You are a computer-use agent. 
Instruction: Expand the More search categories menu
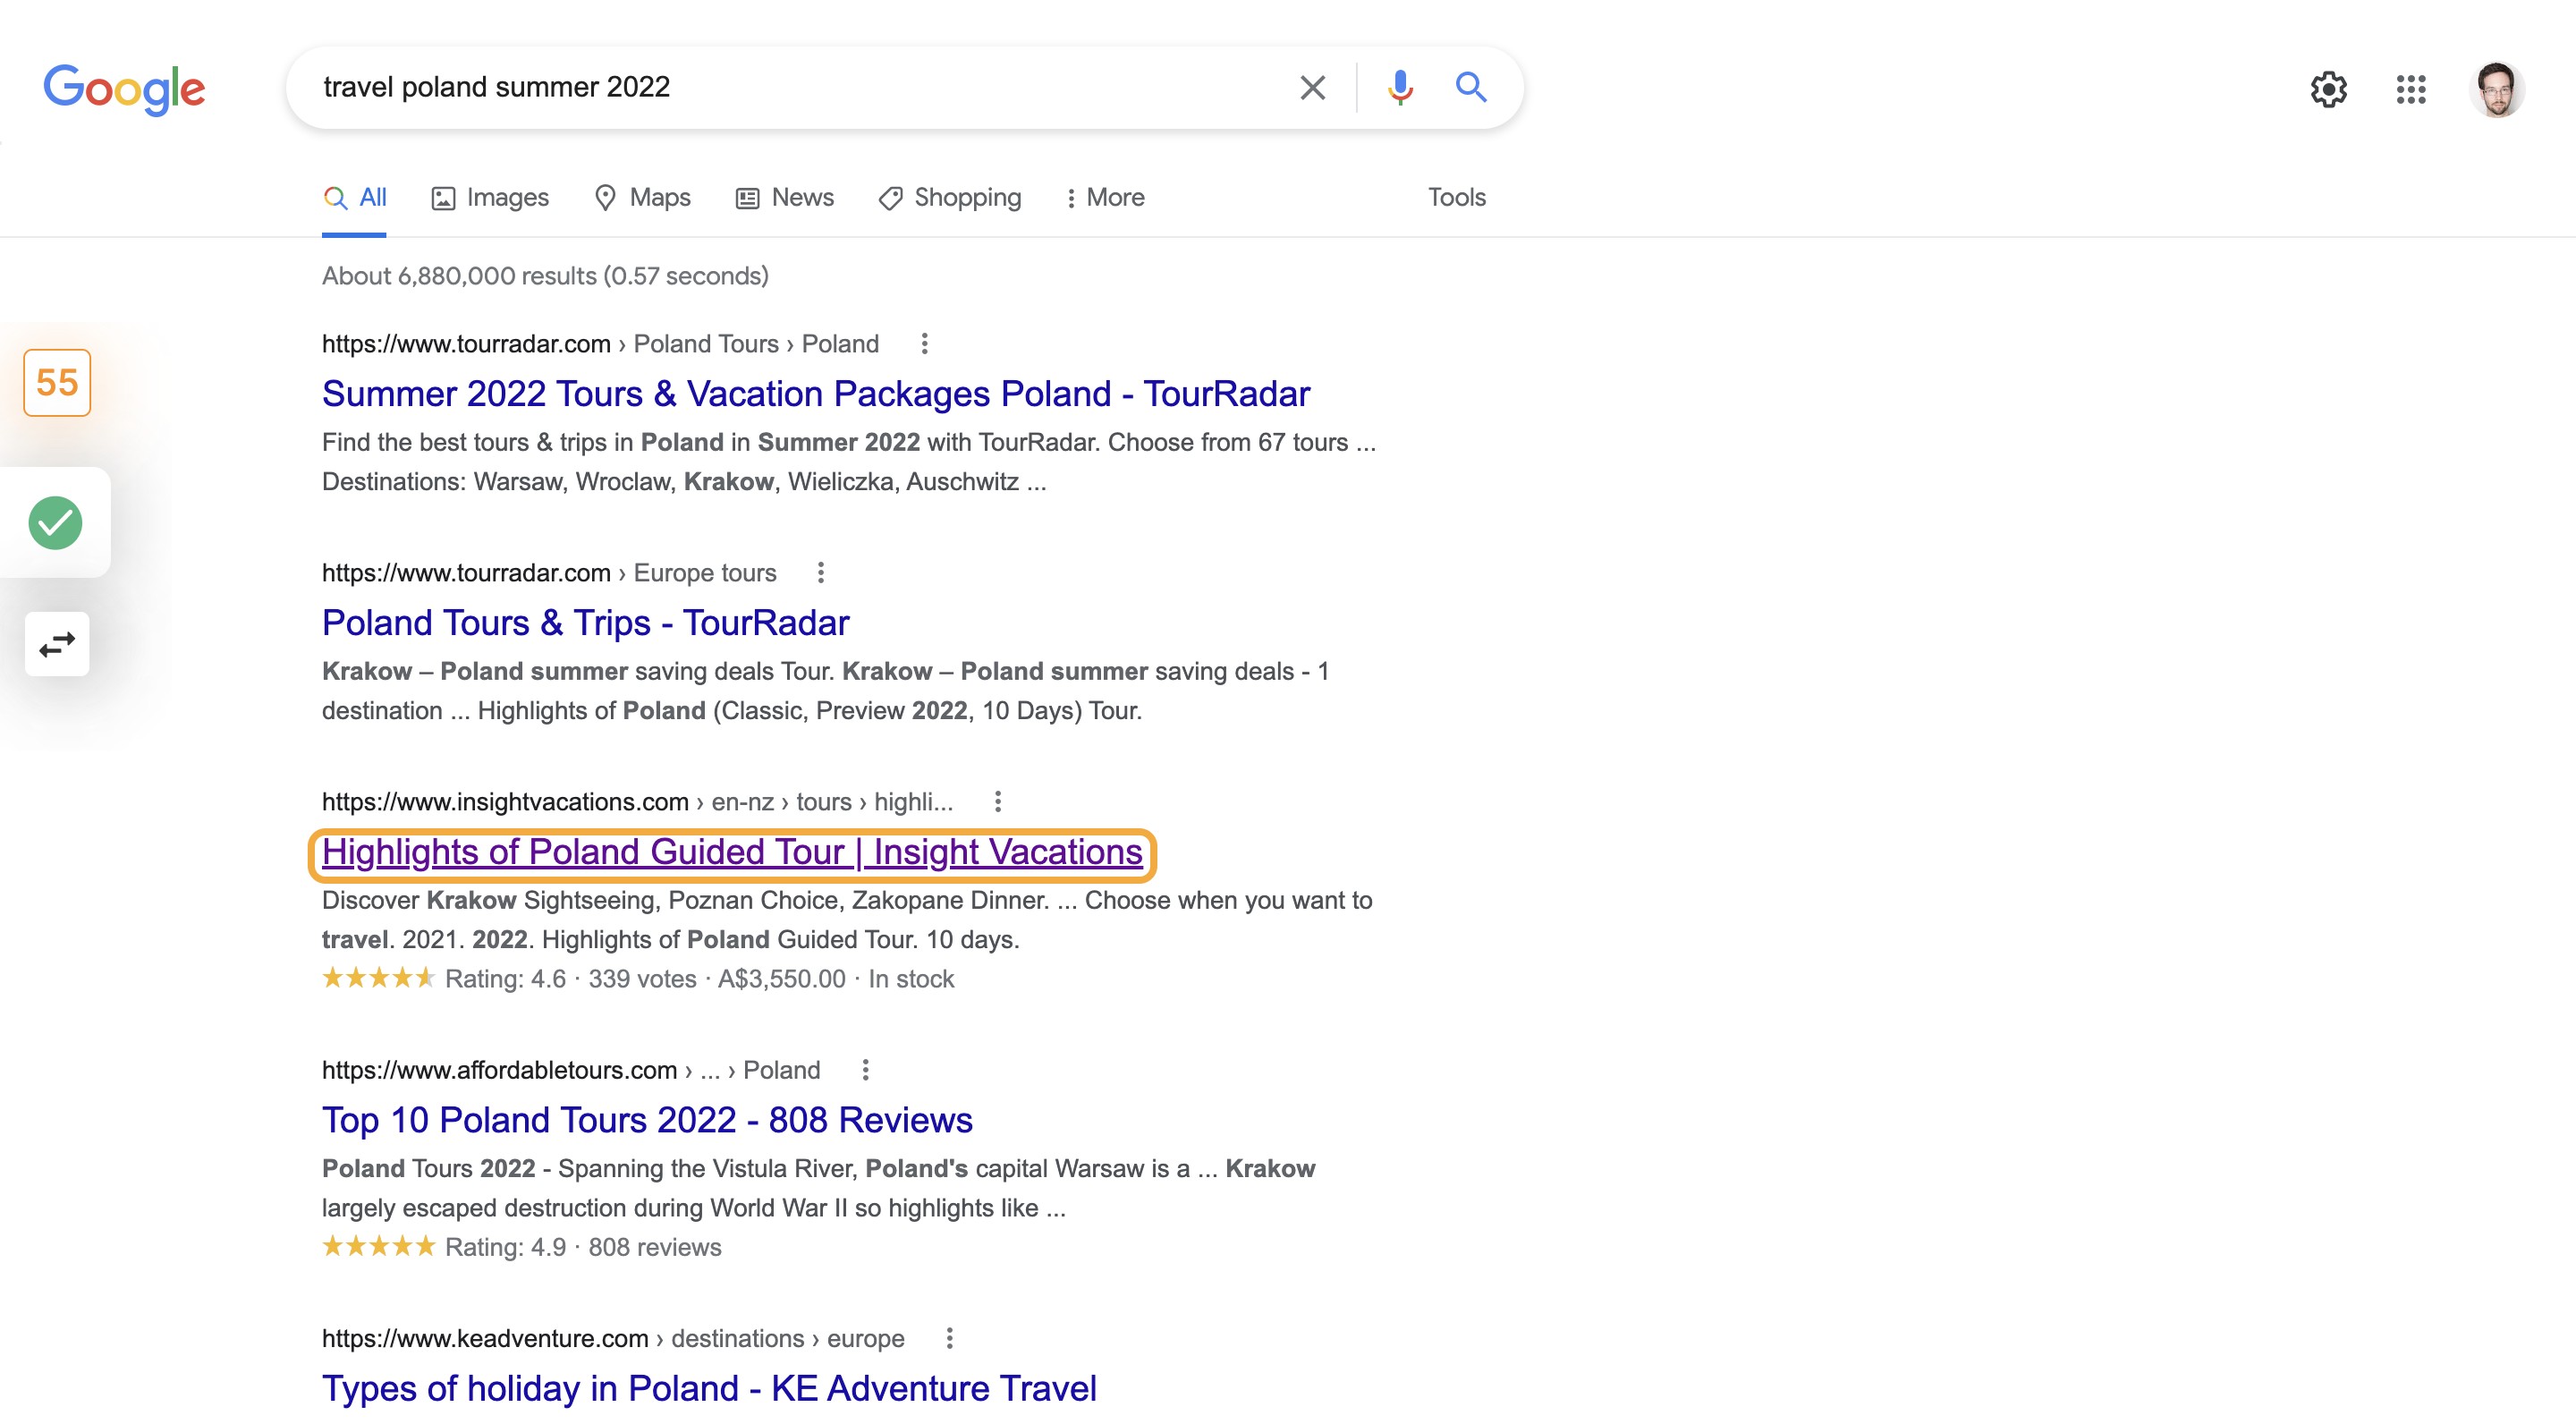pos(1105,198)
